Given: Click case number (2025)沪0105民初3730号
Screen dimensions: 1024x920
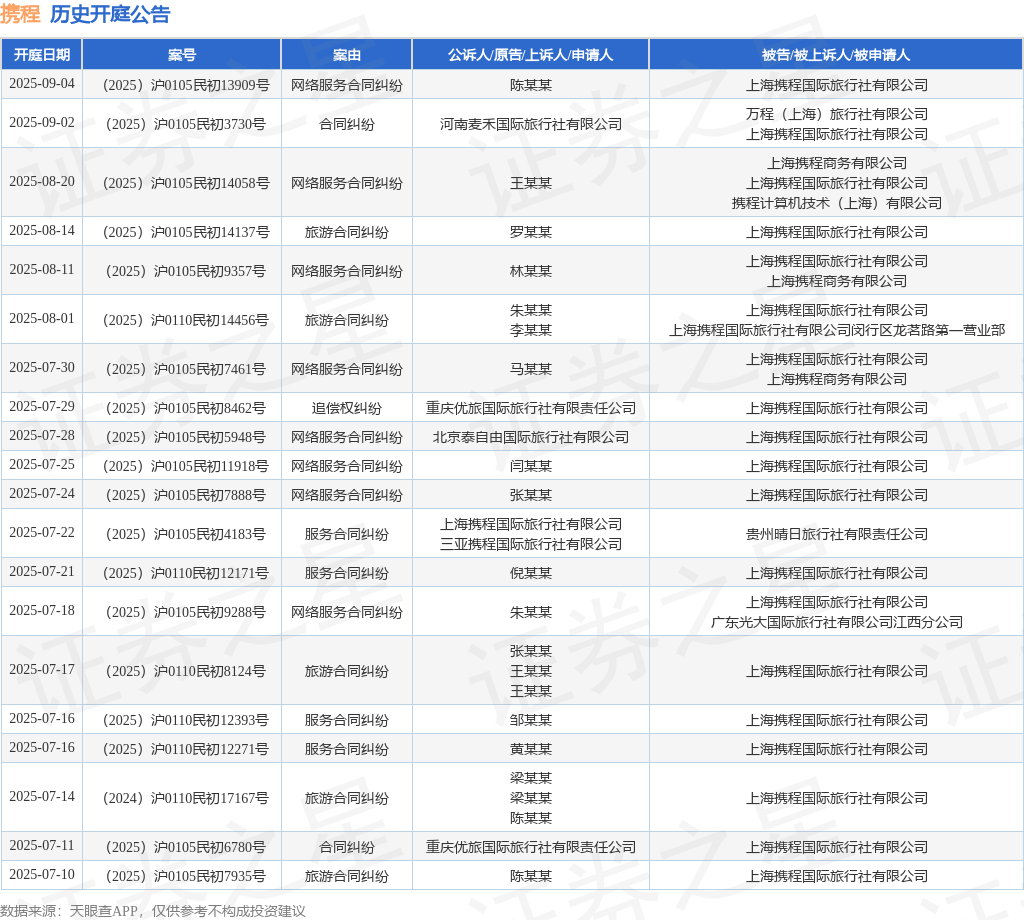Looking at the screenshot, I should 186,124.
